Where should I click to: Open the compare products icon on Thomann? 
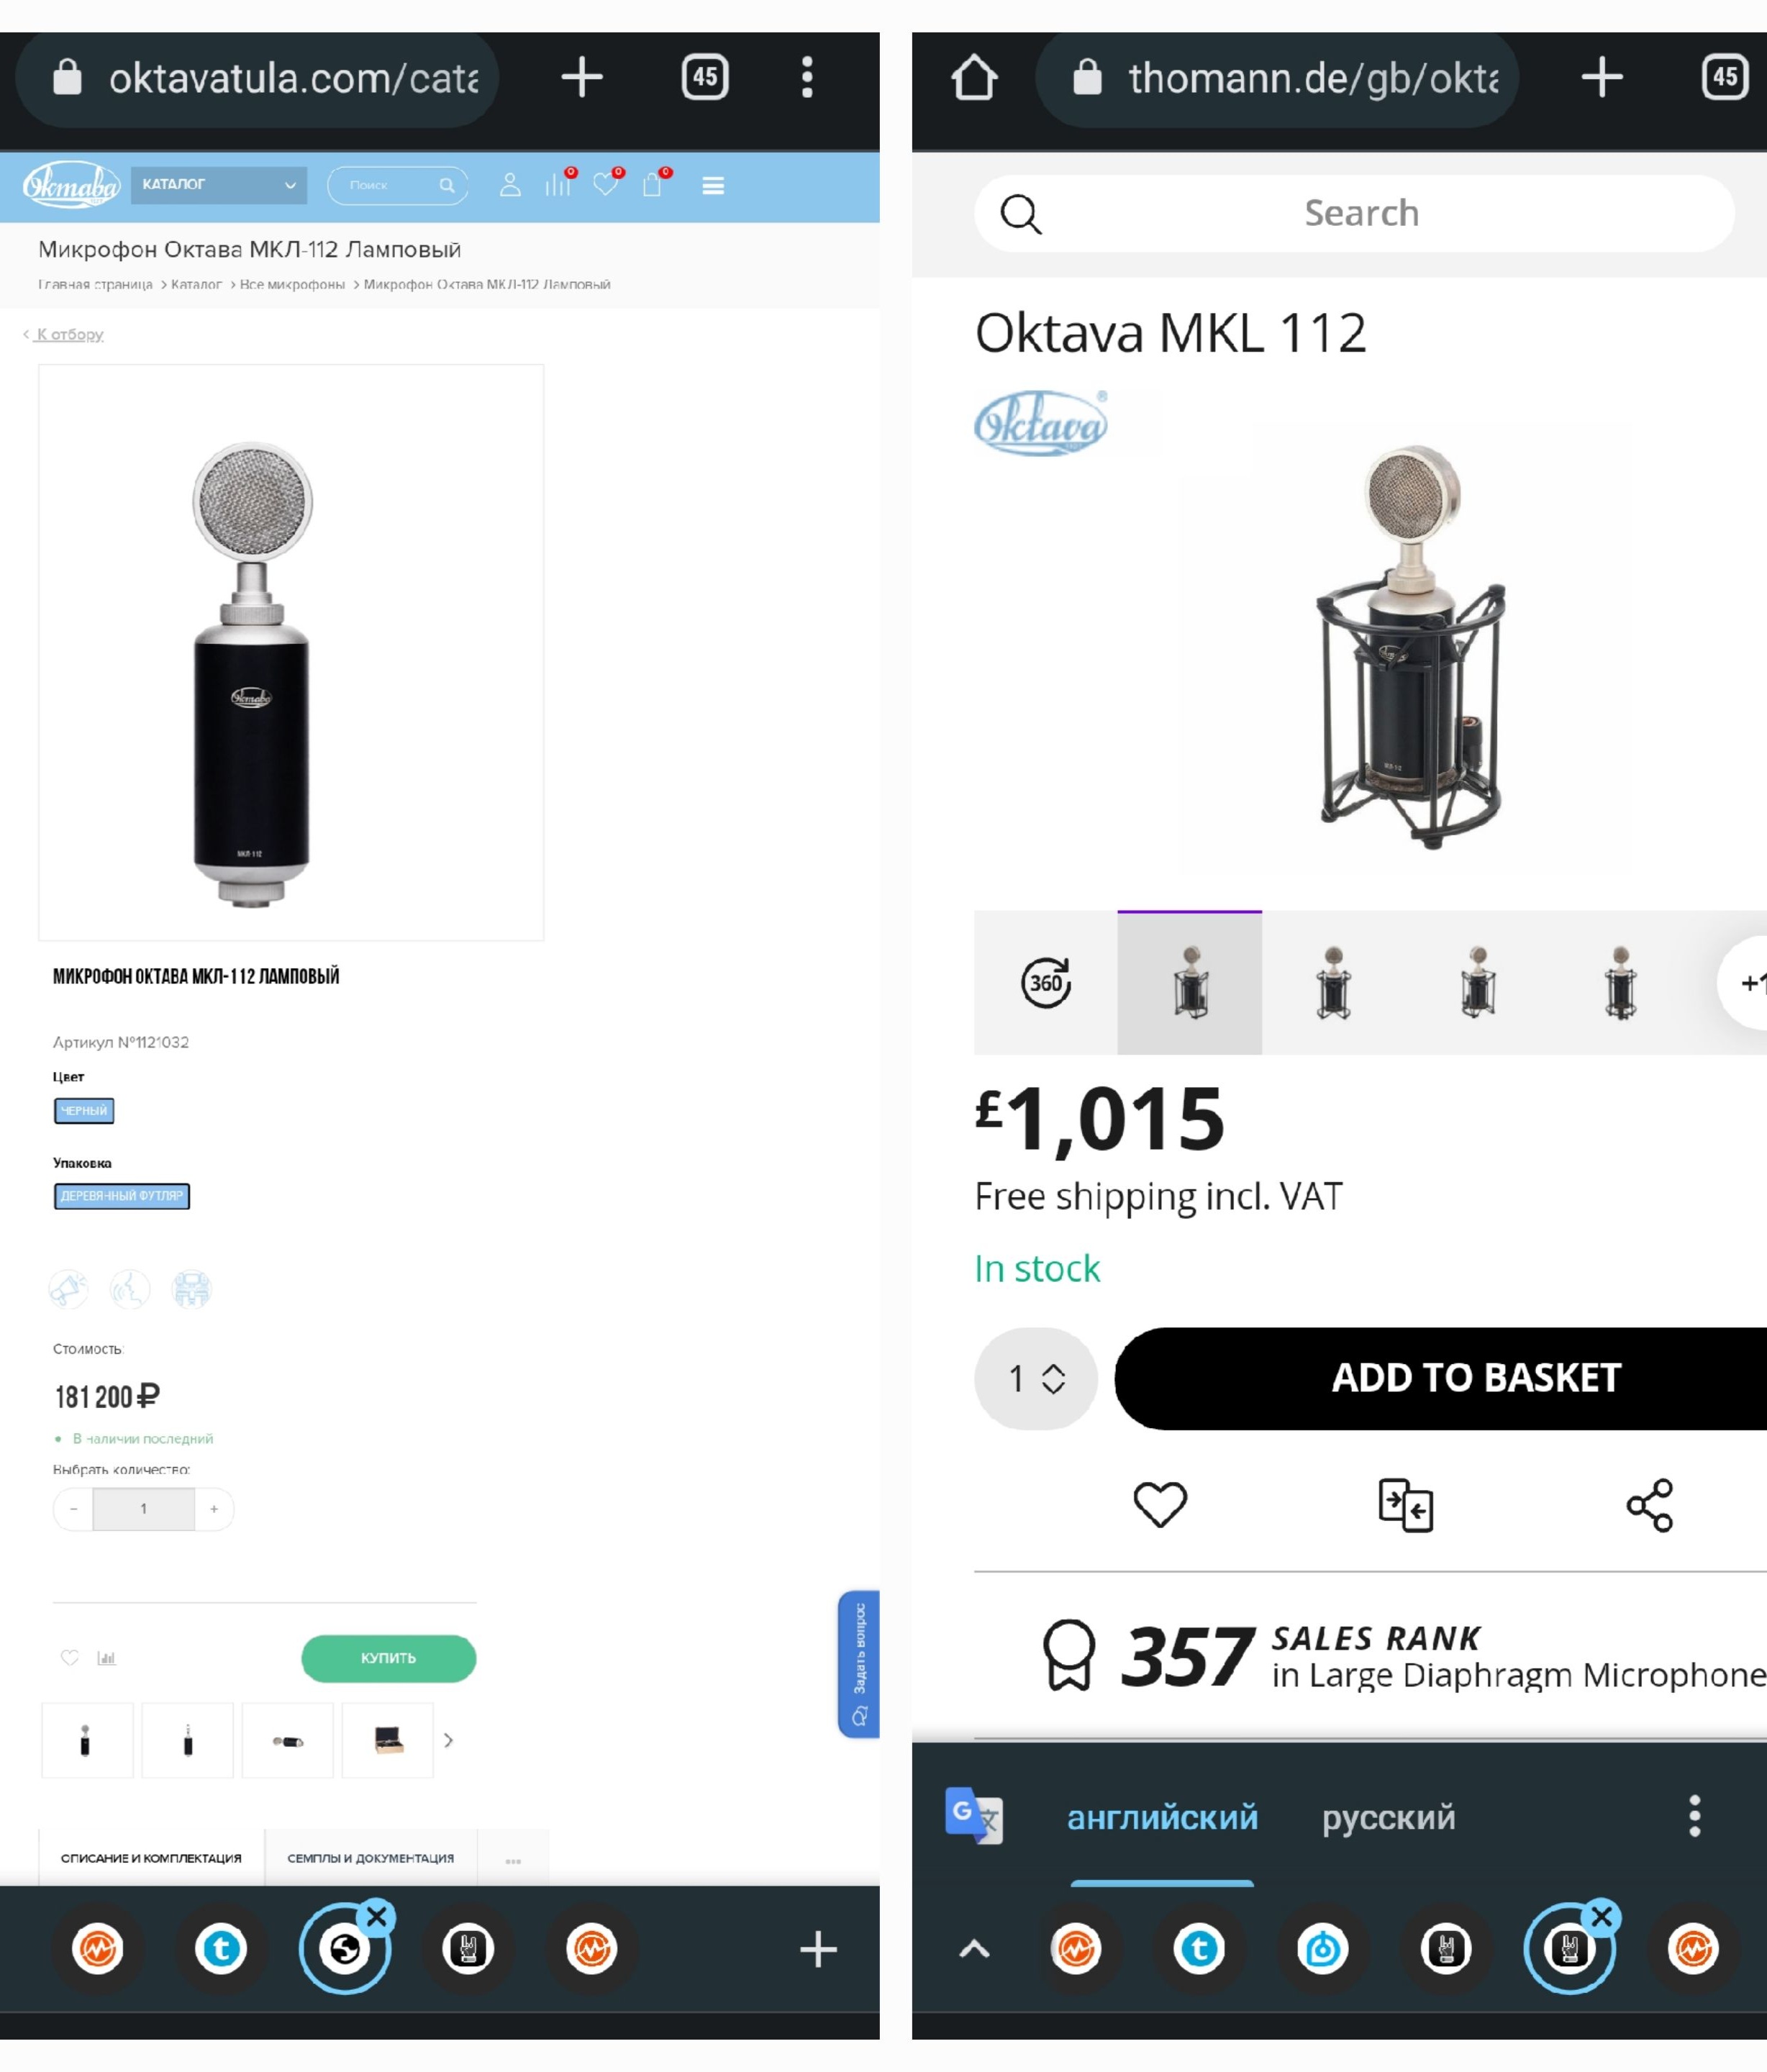[1406, 1505]
